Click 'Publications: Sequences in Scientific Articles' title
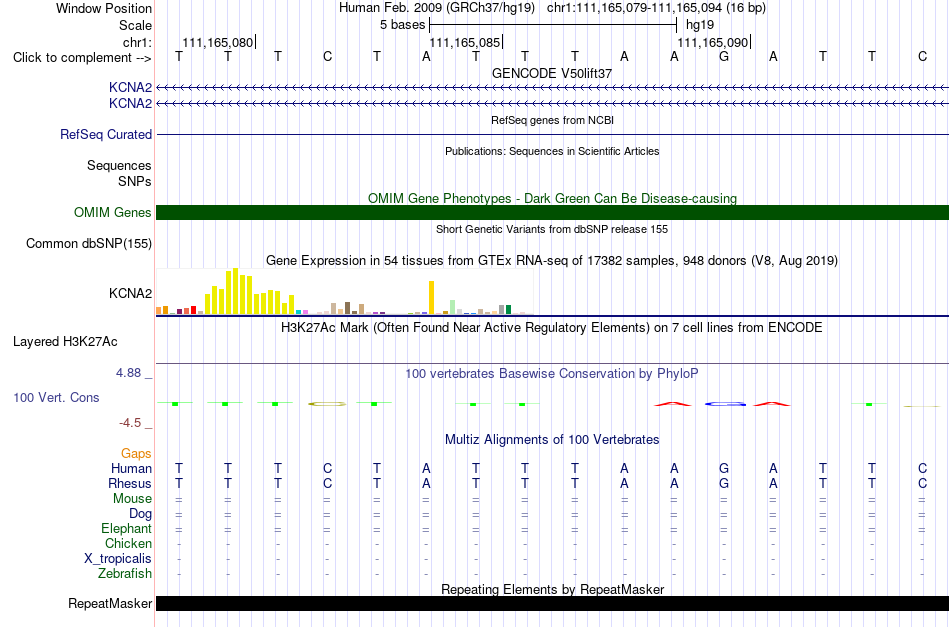 (552, 151)
